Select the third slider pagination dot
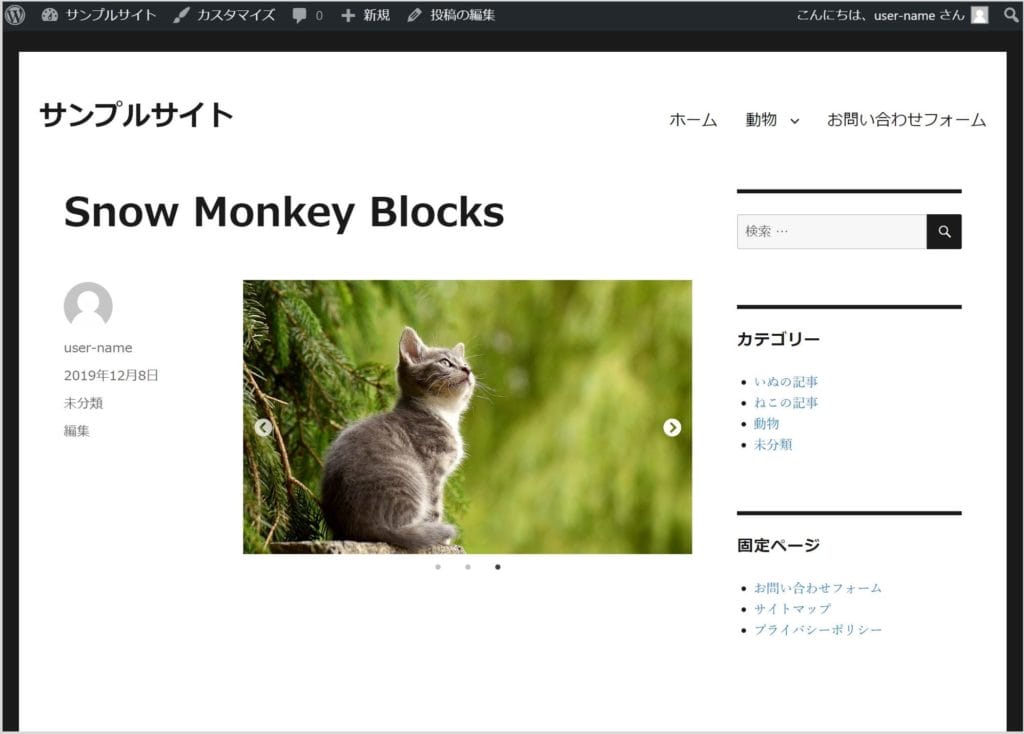Image resolution: width=1024 pixels, height=734 pixels. coord(498,567)
